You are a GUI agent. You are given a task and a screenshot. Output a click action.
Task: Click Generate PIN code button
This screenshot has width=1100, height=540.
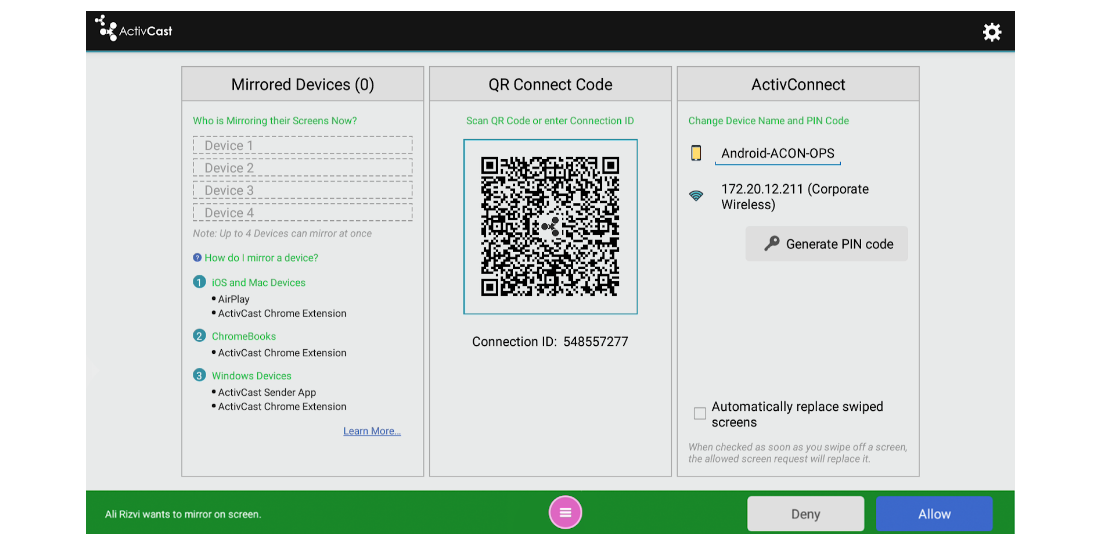pyautogui.click(x=826, y=243)
